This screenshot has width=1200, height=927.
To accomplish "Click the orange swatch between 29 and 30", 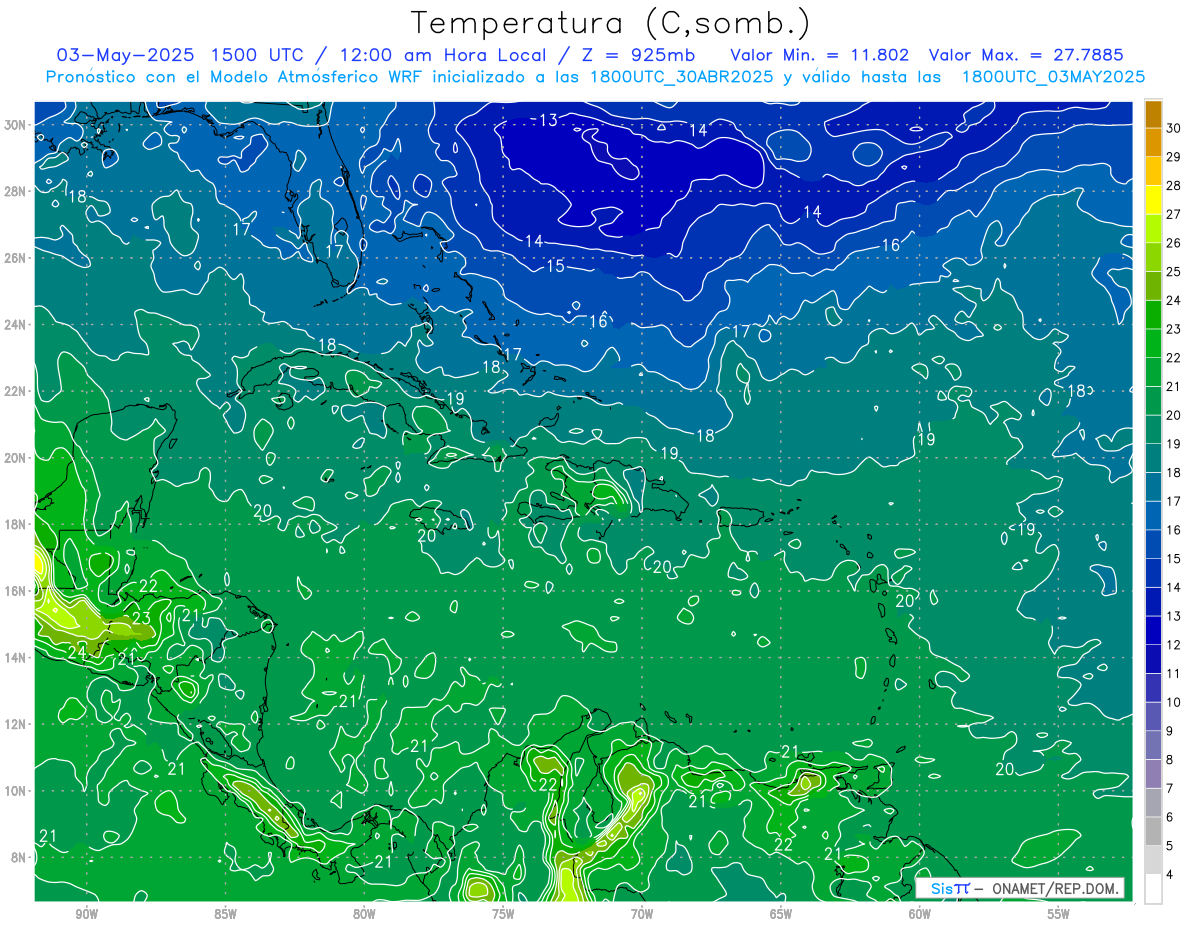I will (x=1153, y=142).
